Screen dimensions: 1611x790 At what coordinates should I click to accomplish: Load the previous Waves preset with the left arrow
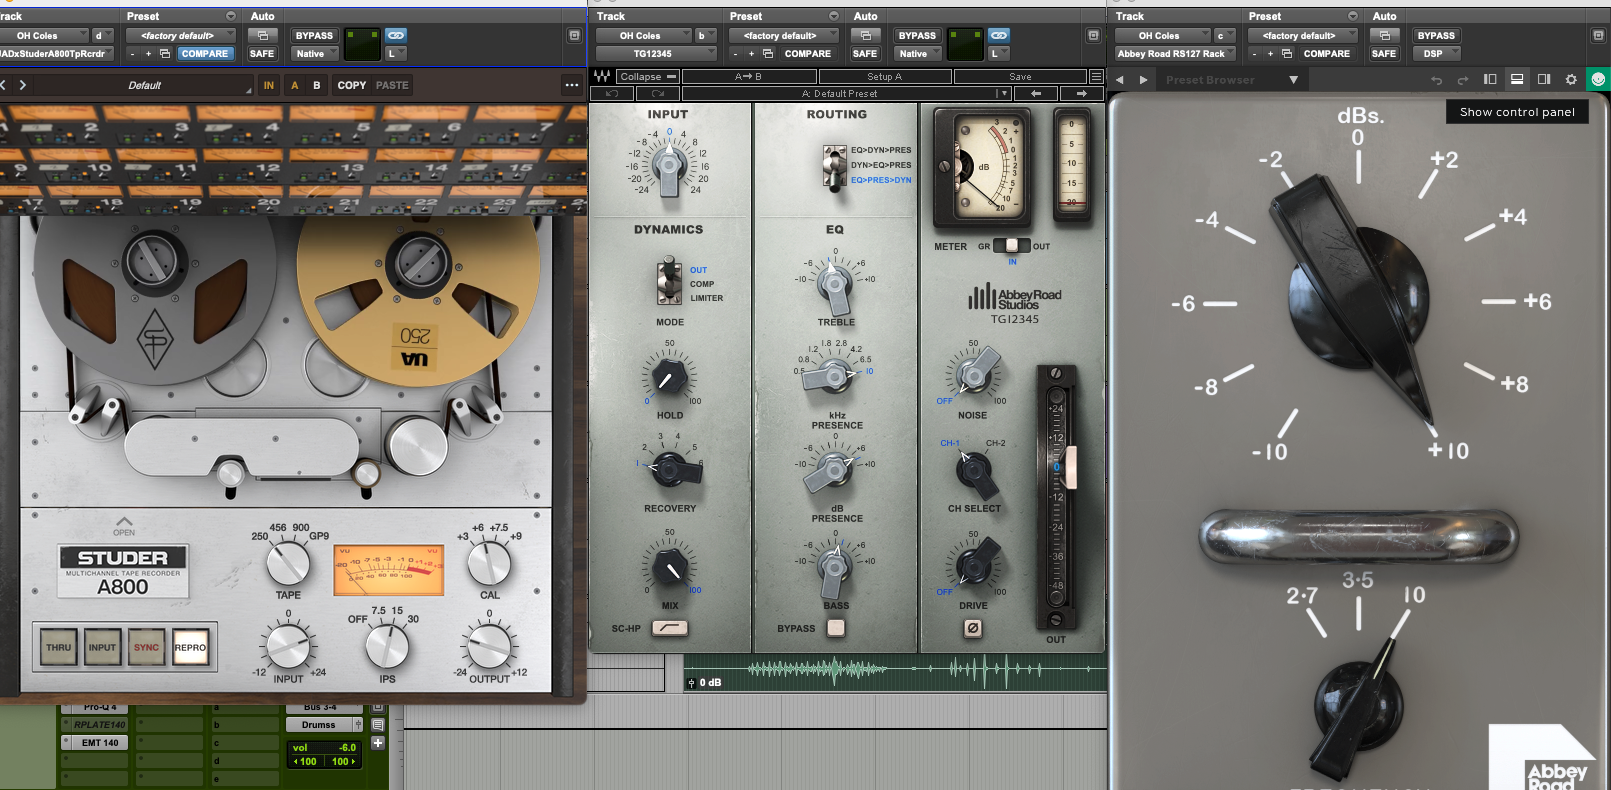[1036, 93]
